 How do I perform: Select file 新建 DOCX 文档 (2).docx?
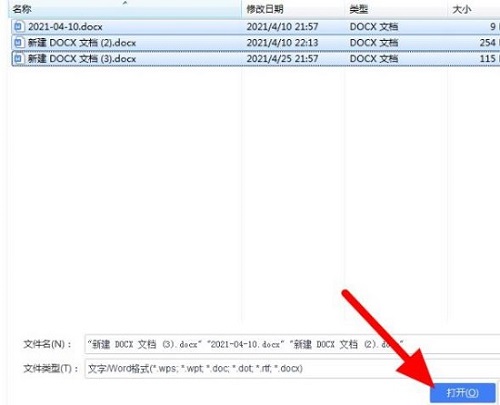[255, 43]
